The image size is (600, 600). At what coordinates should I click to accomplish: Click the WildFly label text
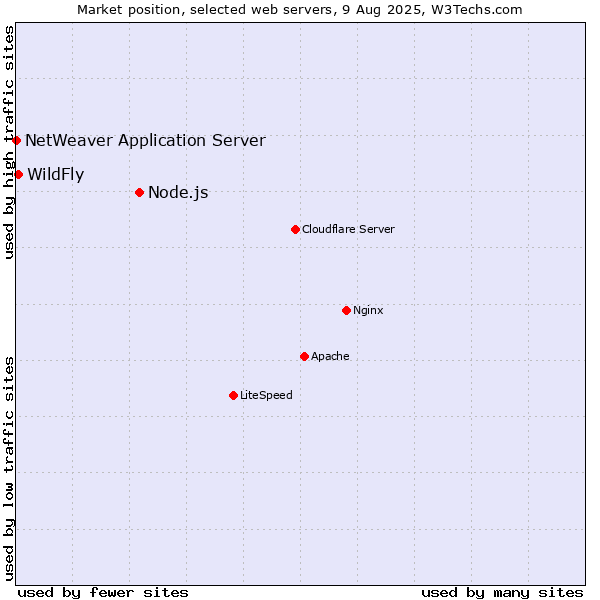(56, 174)
